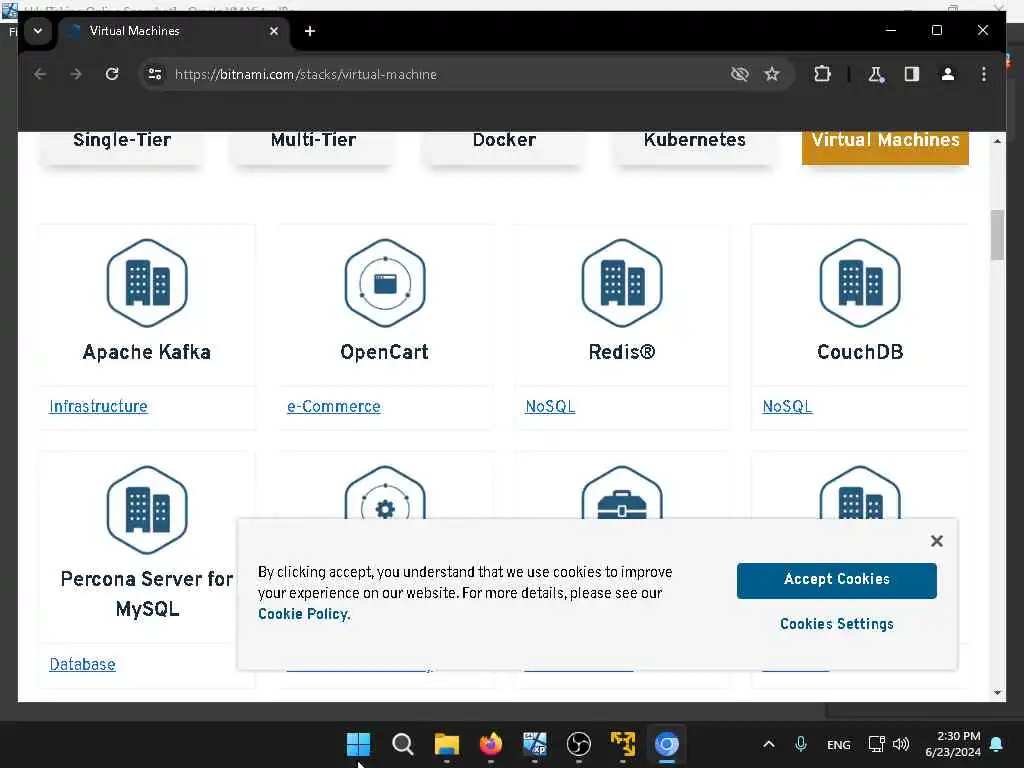Image resolution: width=1024 pixels, height=768 pixels.
Task: Click the CouchDB title
Action: point(860,353)
